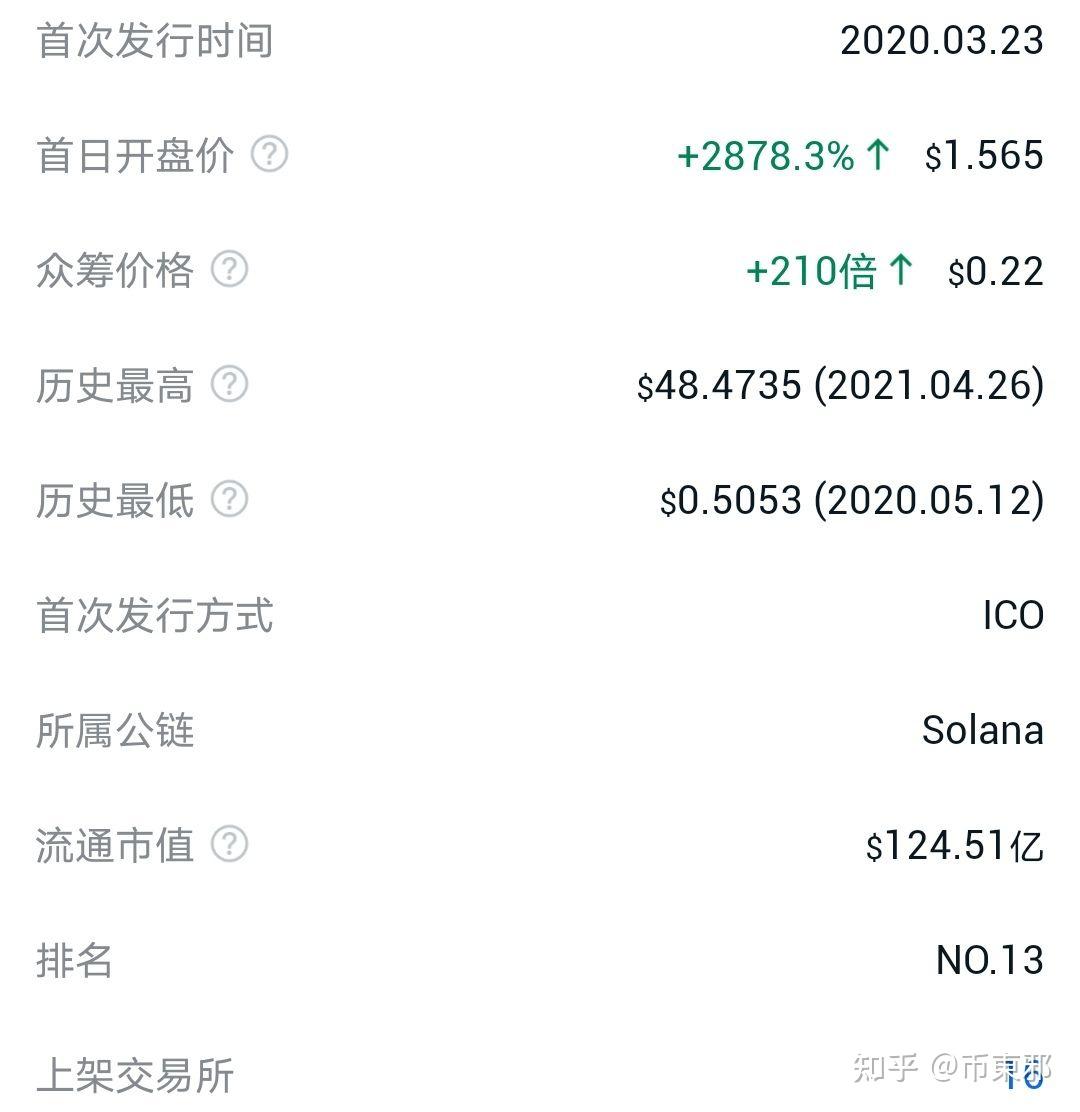Viewport: 1080px width, 1112px height.
Task: Tap the $1.565 opening price
Action: [984, 156]
